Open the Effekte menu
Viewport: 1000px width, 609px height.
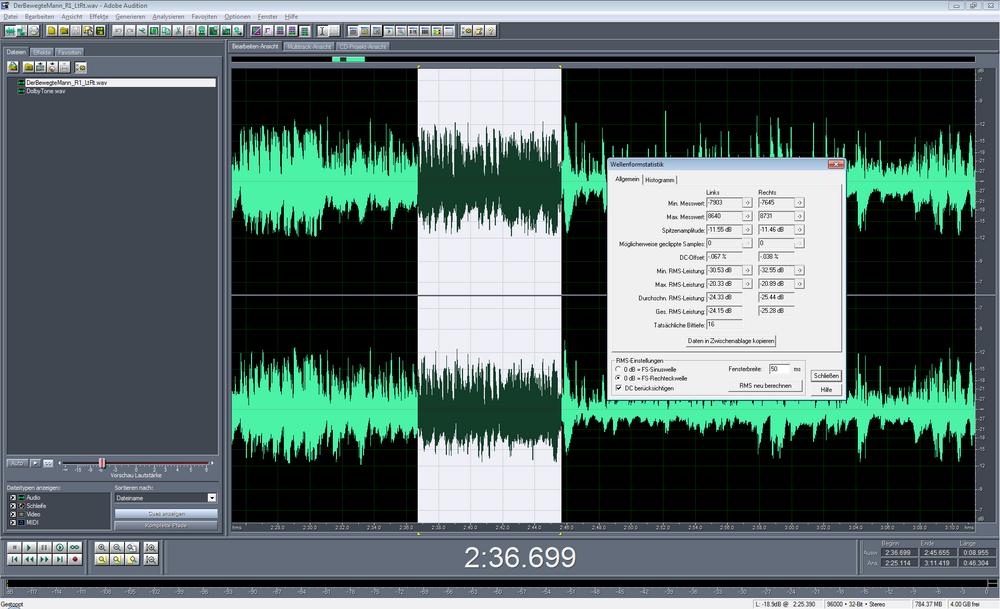99,17
